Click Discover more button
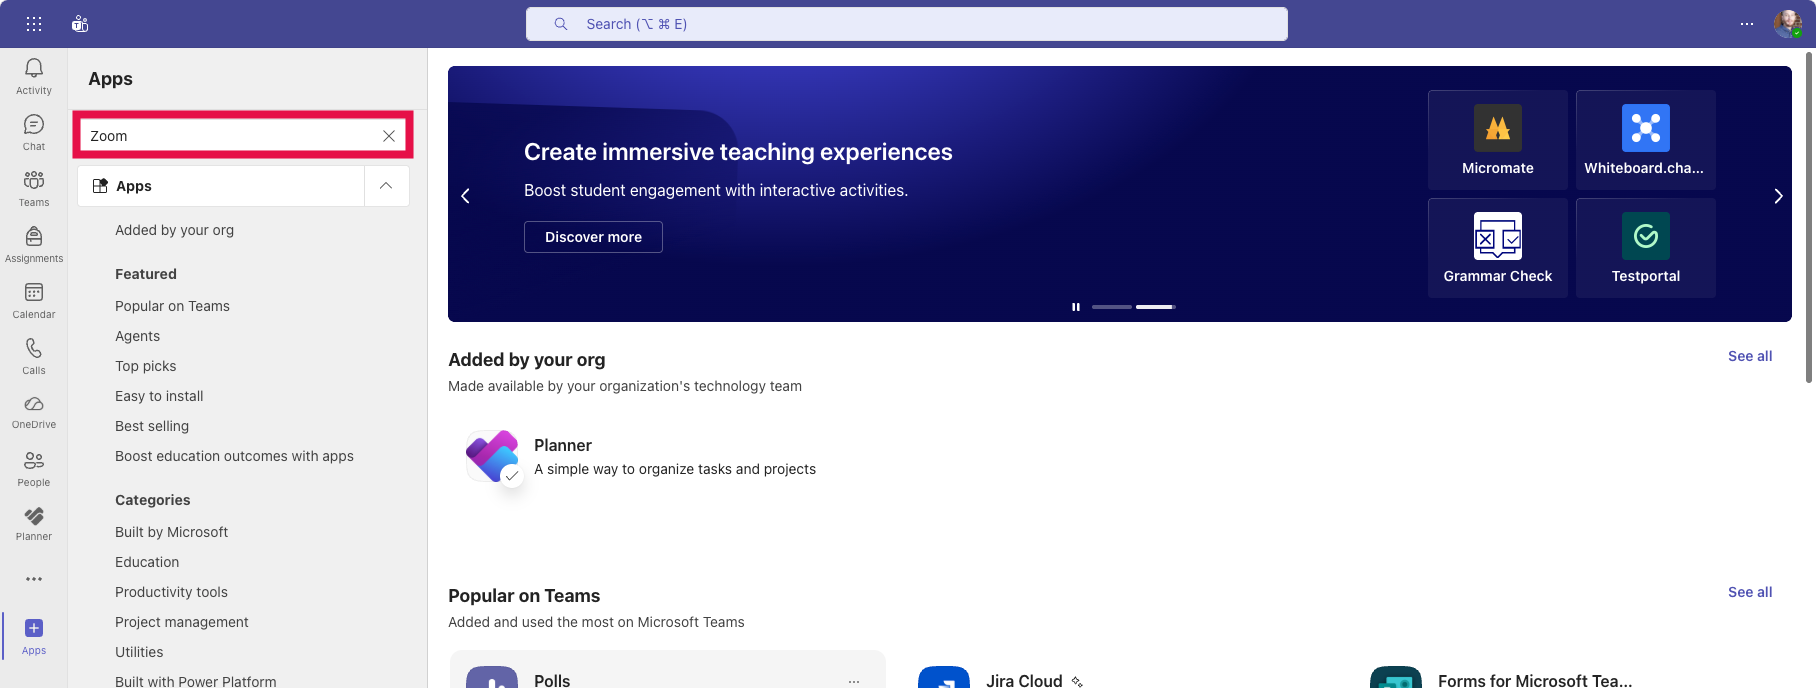The height and width of the screenshot is (688, 1816). pos(593,237)
